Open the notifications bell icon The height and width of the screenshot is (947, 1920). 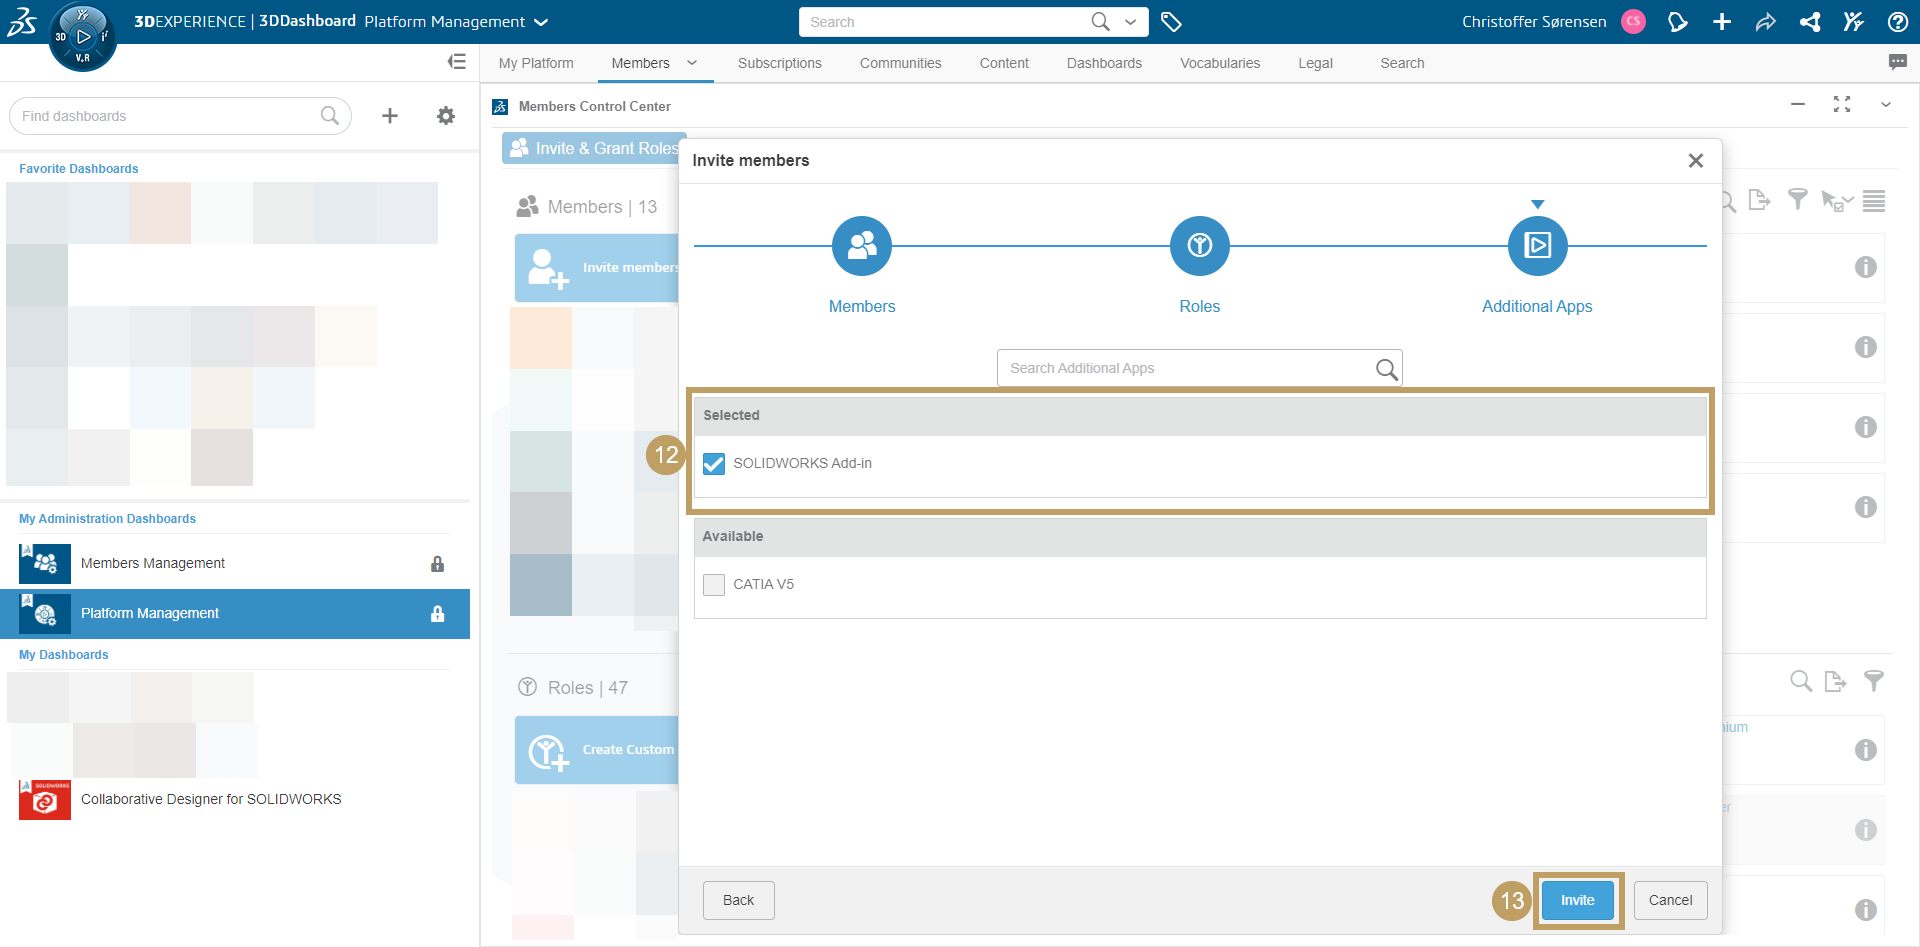click(1678, 21)
